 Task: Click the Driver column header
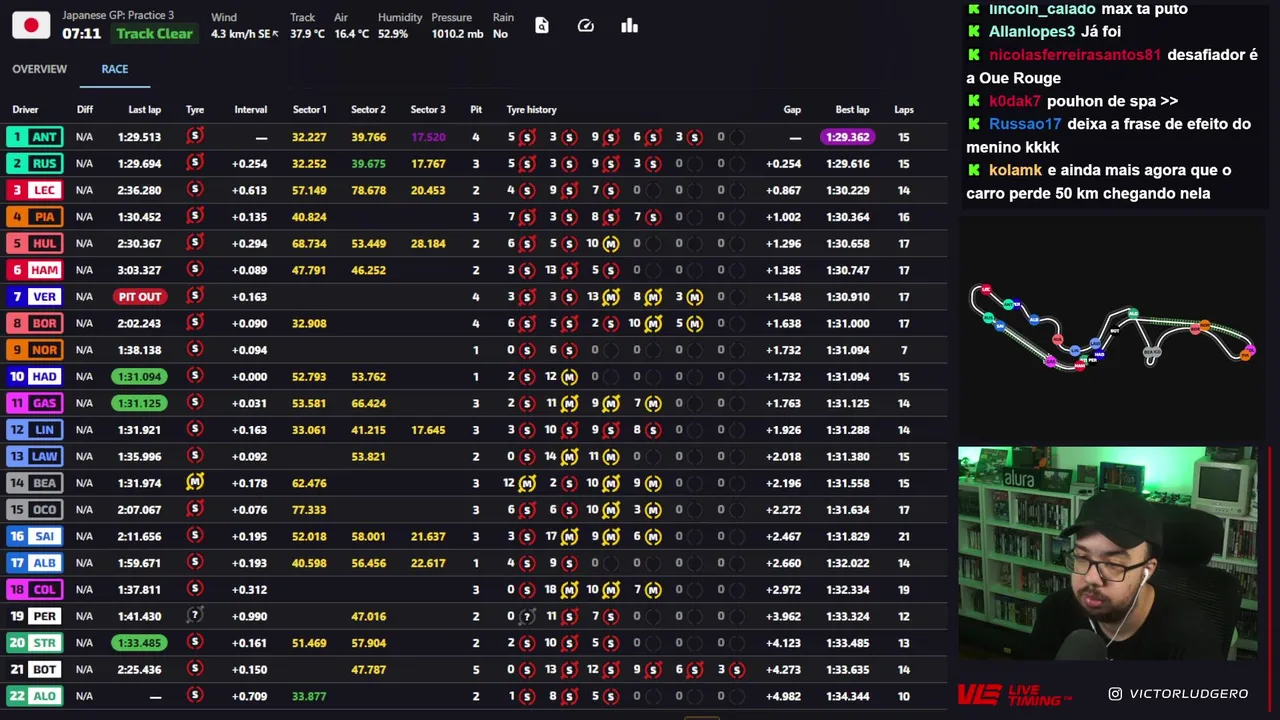pos(25,110)
